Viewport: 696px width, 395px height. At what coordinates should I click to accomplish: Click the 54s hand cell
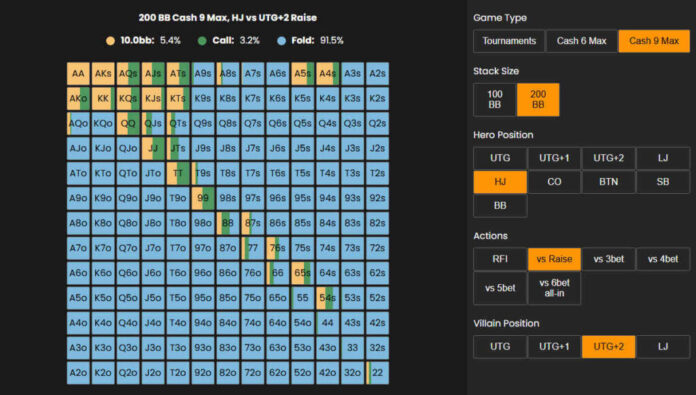click(327, 298)
